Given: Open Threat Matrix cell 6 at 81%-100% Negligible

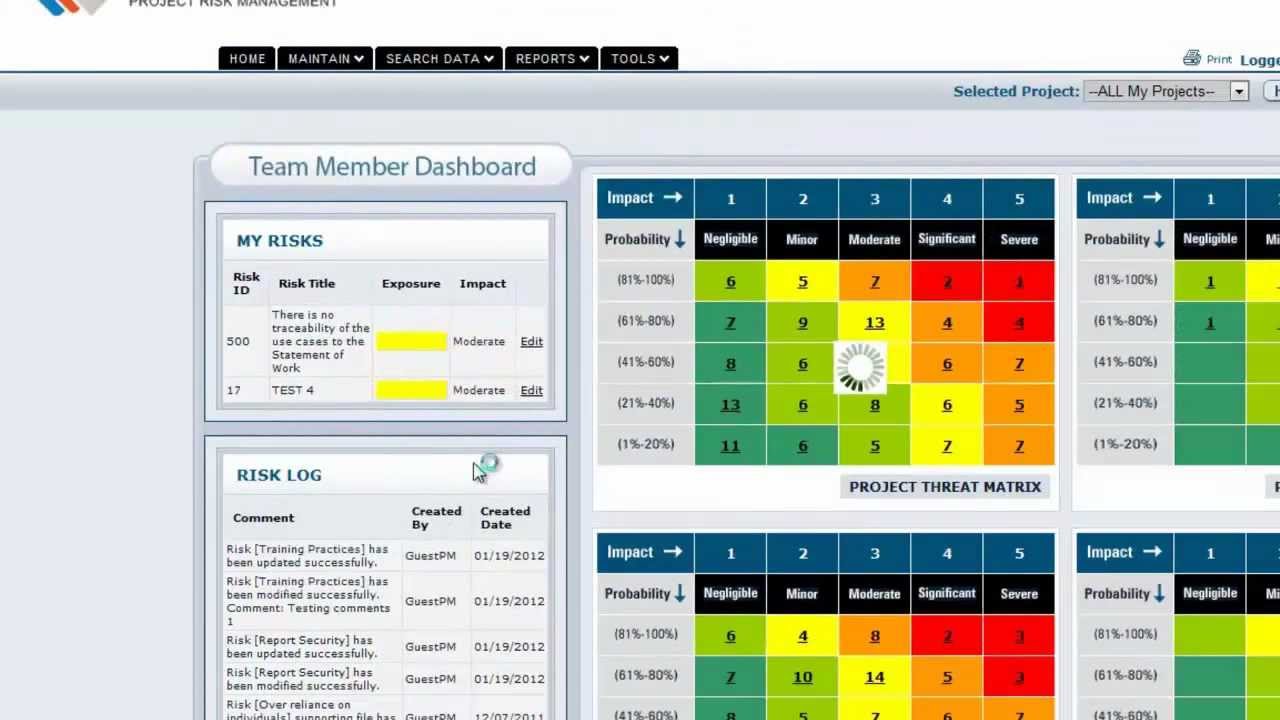Looking at the screenshot, I should [x=730, y=281].
